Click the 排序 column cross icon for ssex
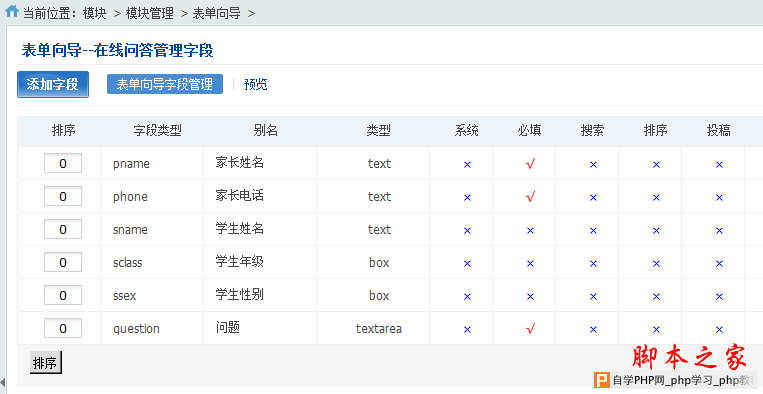This screenshot has width=763, height=394. tap(656, 297)
